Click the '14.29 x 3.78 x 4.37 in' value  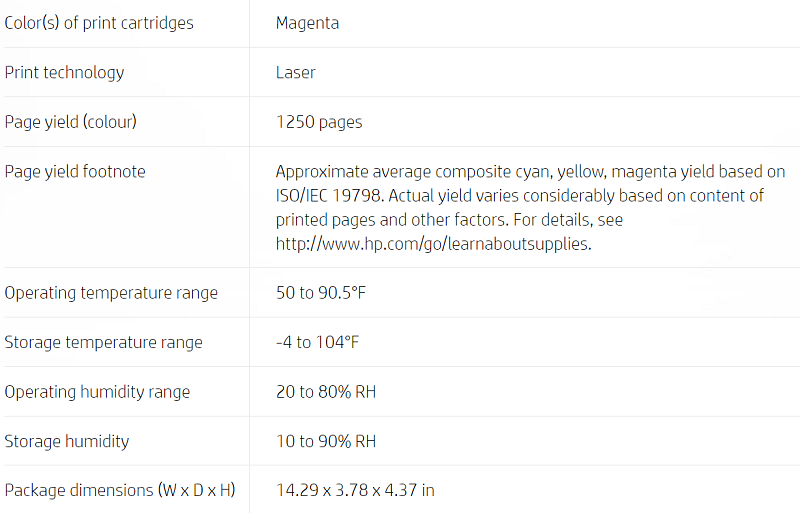tap(355, 491)
